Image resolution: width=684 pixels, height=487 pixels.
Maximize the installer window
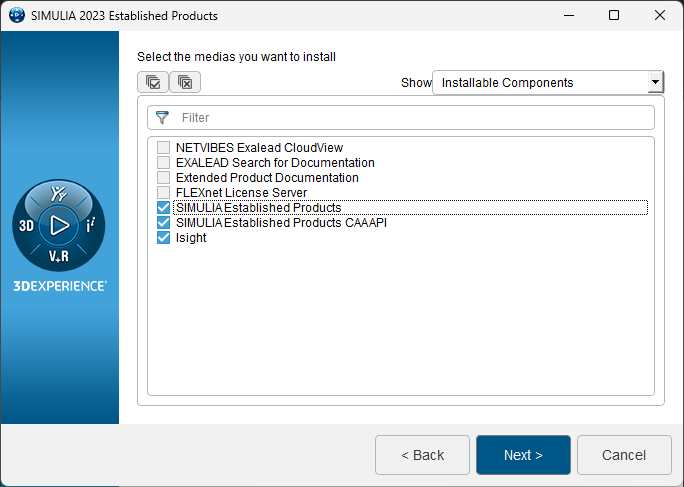[614, 15]
